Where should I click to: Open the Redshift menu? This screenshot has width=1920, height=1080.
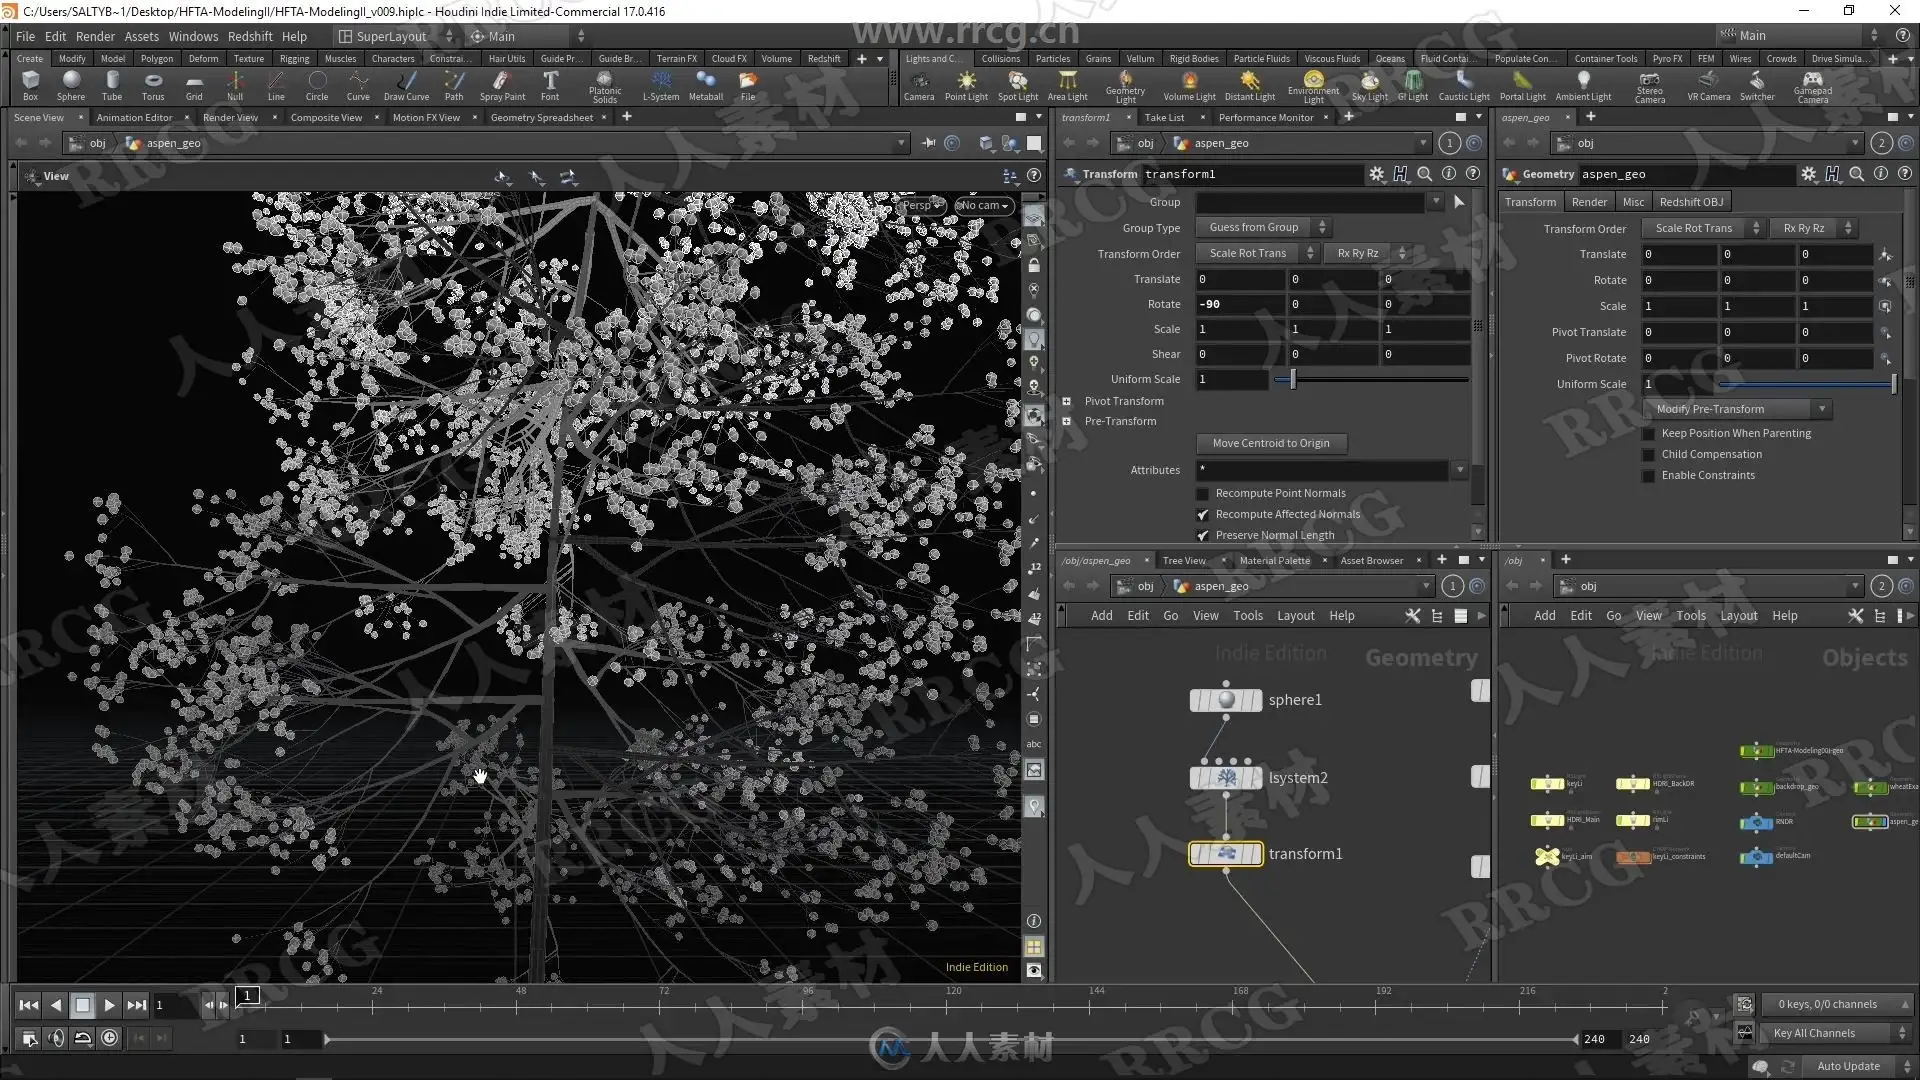click(249, 36)
